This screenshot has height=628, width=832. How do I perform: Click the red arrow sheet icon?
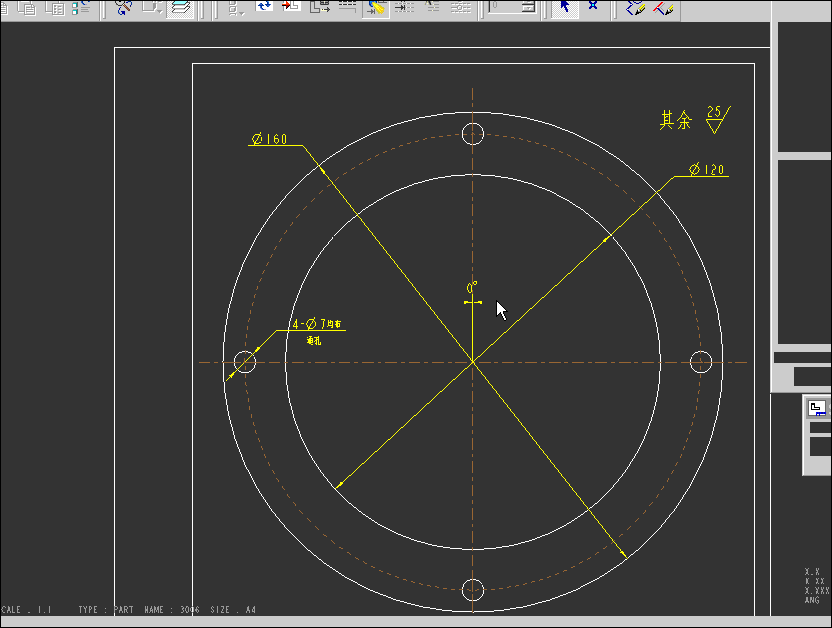click(291, 7)
